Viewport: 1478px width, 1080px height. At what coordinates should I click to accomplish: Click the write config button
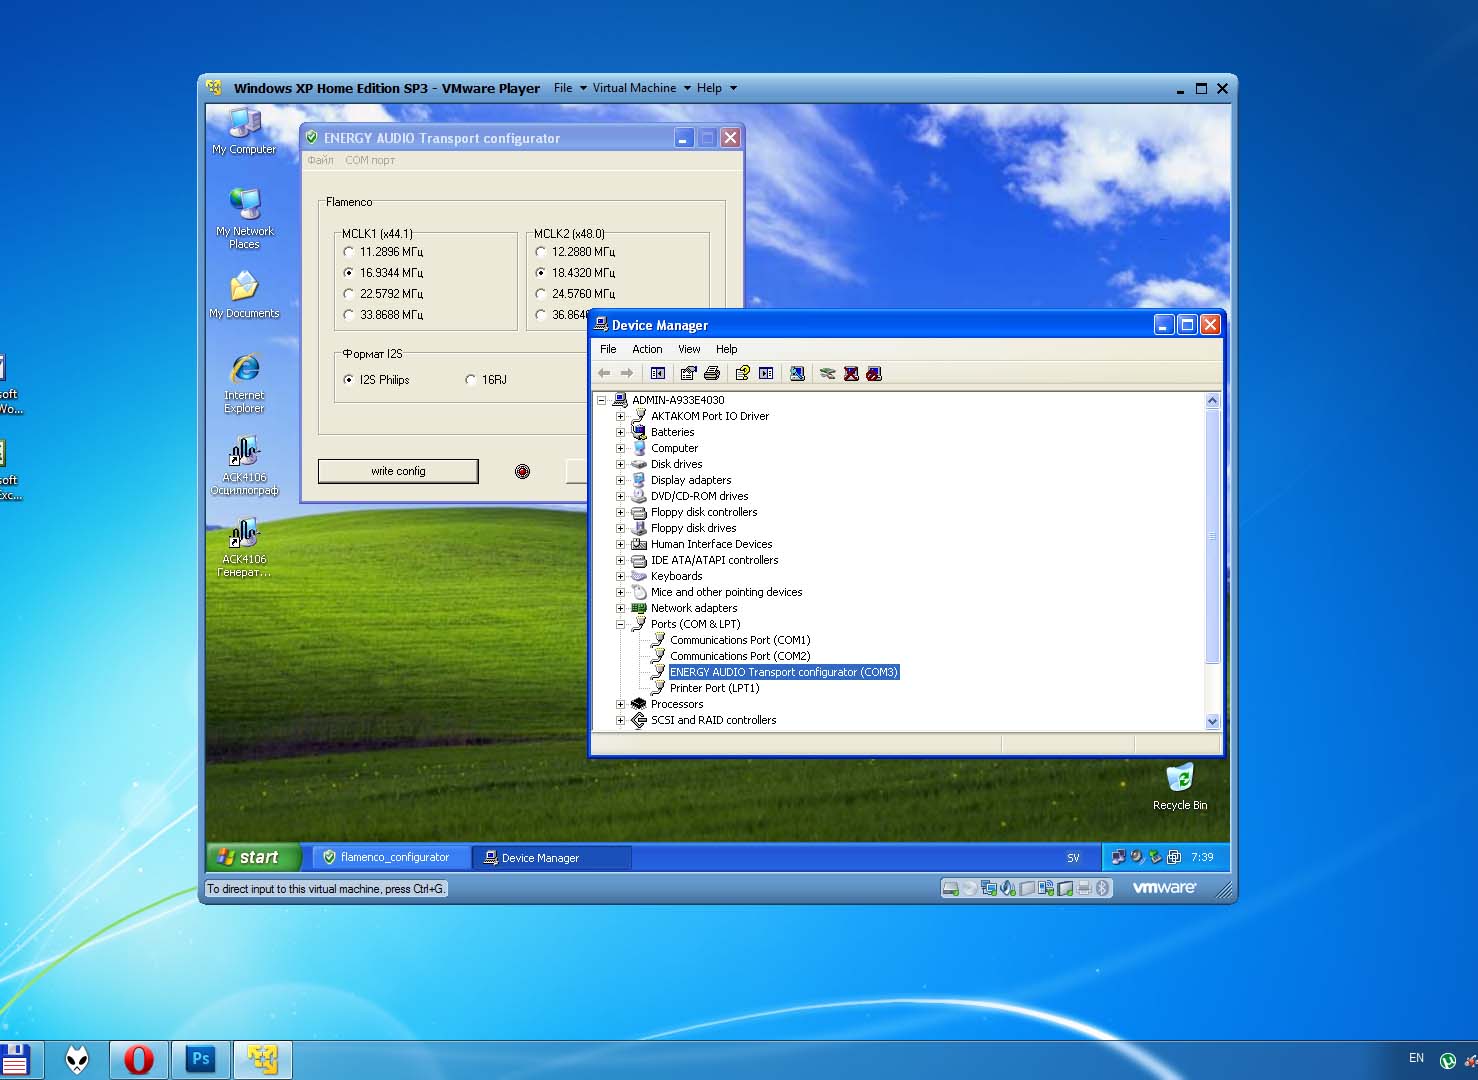pos(398,471)
